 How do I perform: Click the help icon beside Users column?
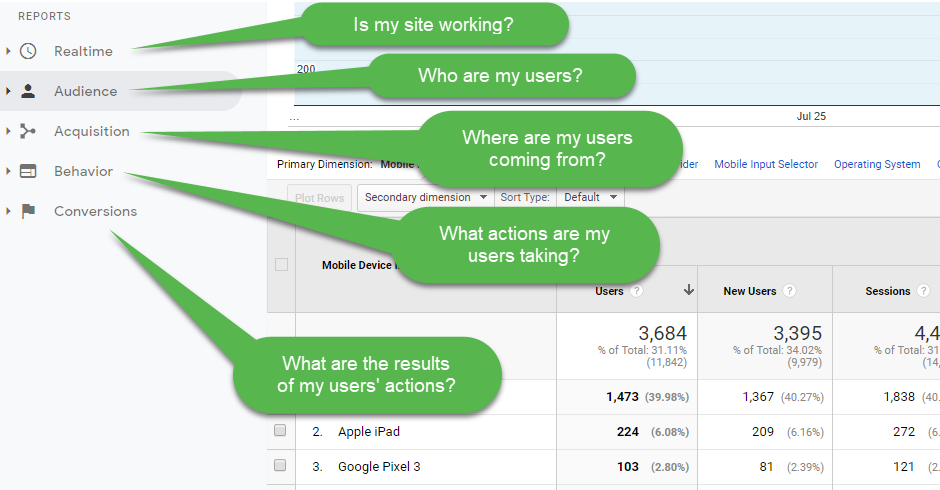636,291
